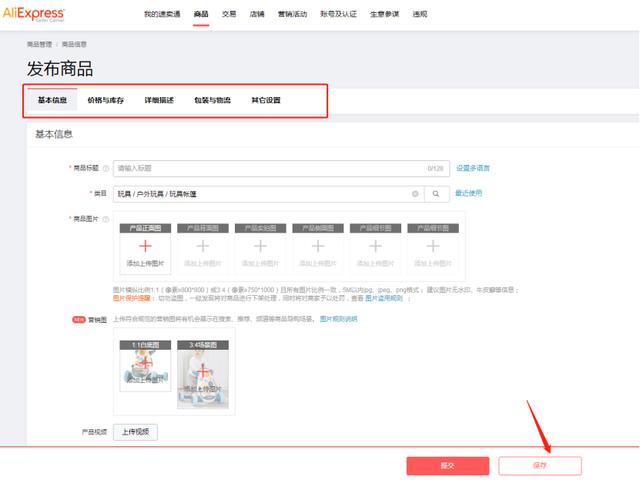Click the 3:4场景图 marketing image slot
Viewport: 640px width, 480px height.
tap(203, 374)
